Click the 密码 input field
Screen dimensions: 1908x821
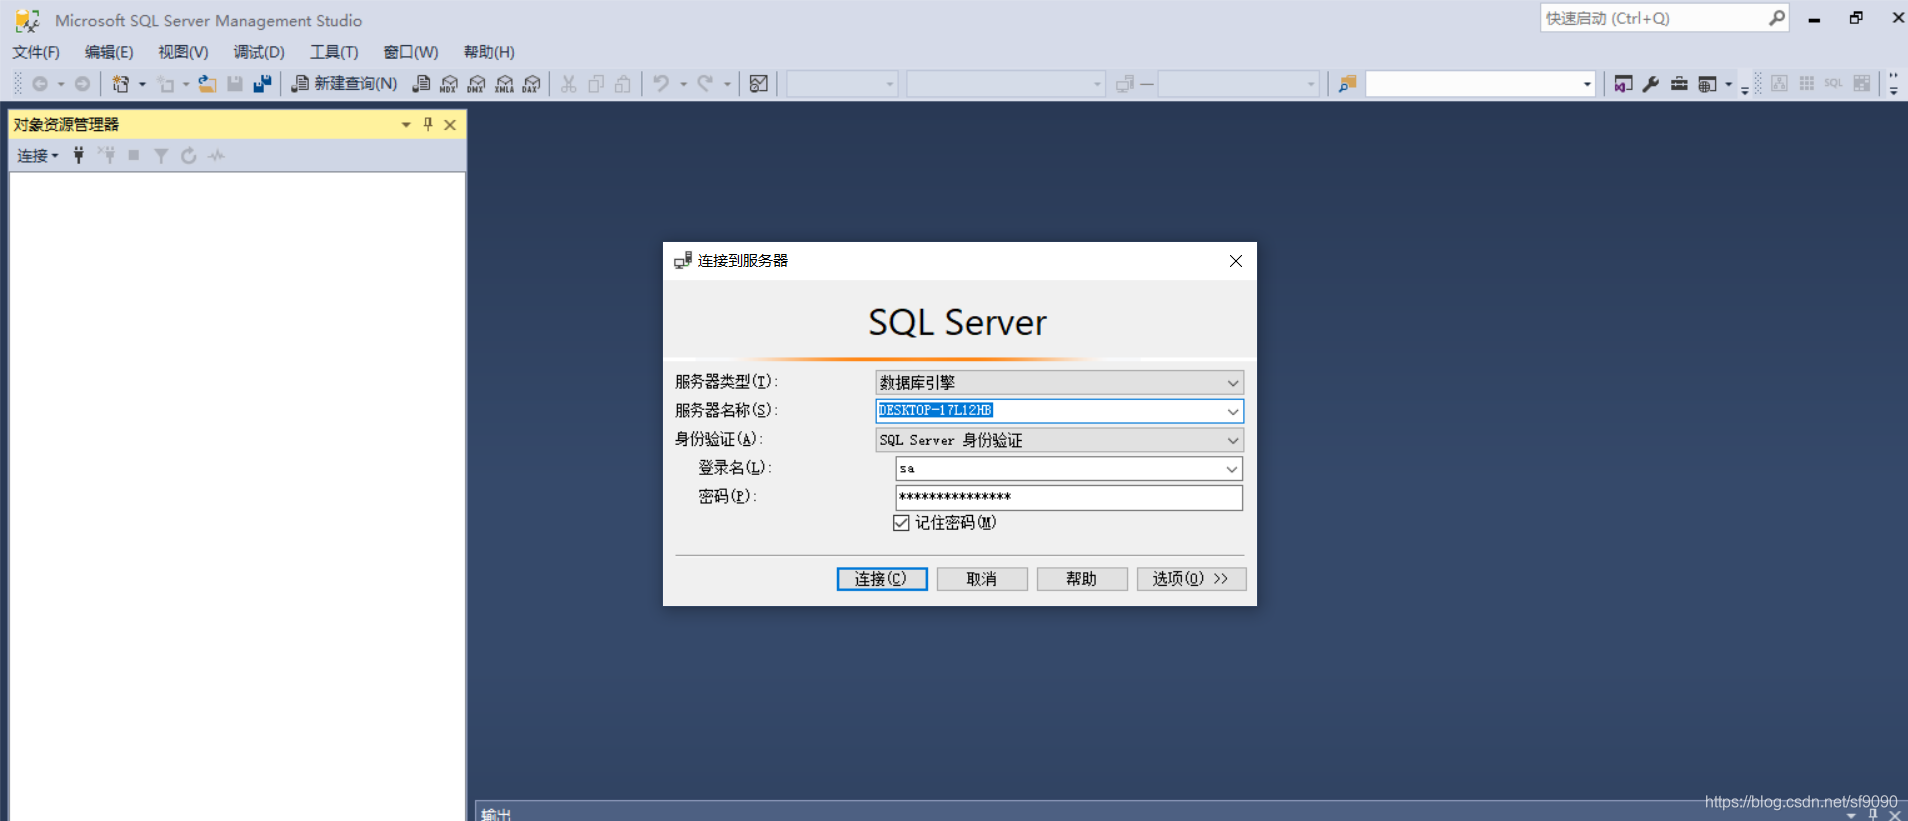(x=1069, y=497)
